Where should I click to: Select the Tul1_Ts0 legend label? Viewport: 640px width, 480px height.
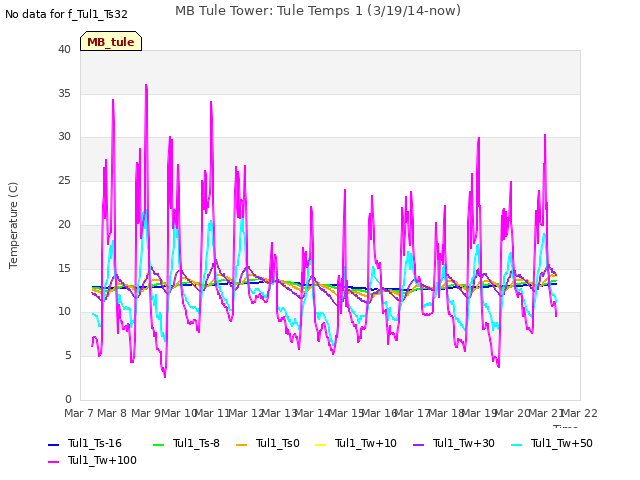[x=278, y=443]
